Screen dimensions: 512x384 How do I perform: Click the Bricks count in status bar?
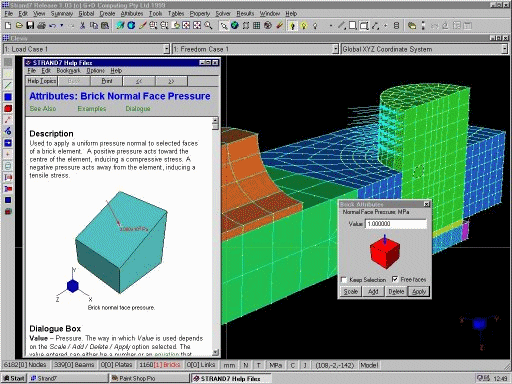(160, 365)
